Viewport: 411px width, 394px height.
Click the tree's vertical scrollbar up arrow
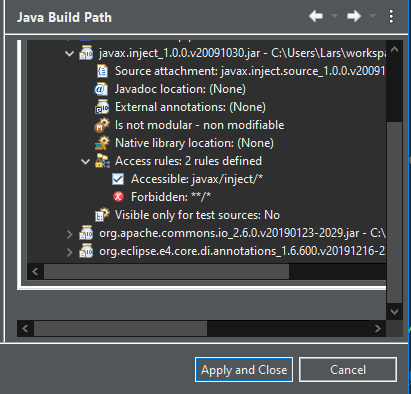(x=395, y=49)
